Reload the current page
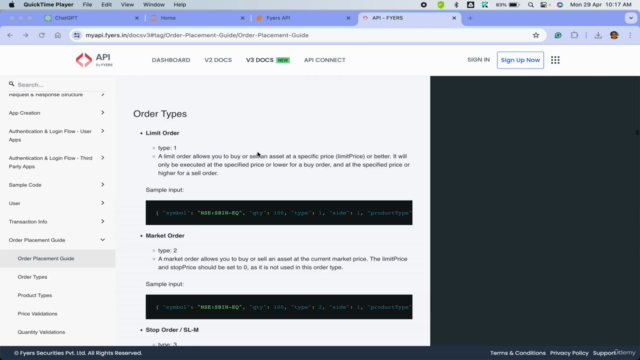Image resolution: width=640 pixels, height=360 pixels. point(42,35)
